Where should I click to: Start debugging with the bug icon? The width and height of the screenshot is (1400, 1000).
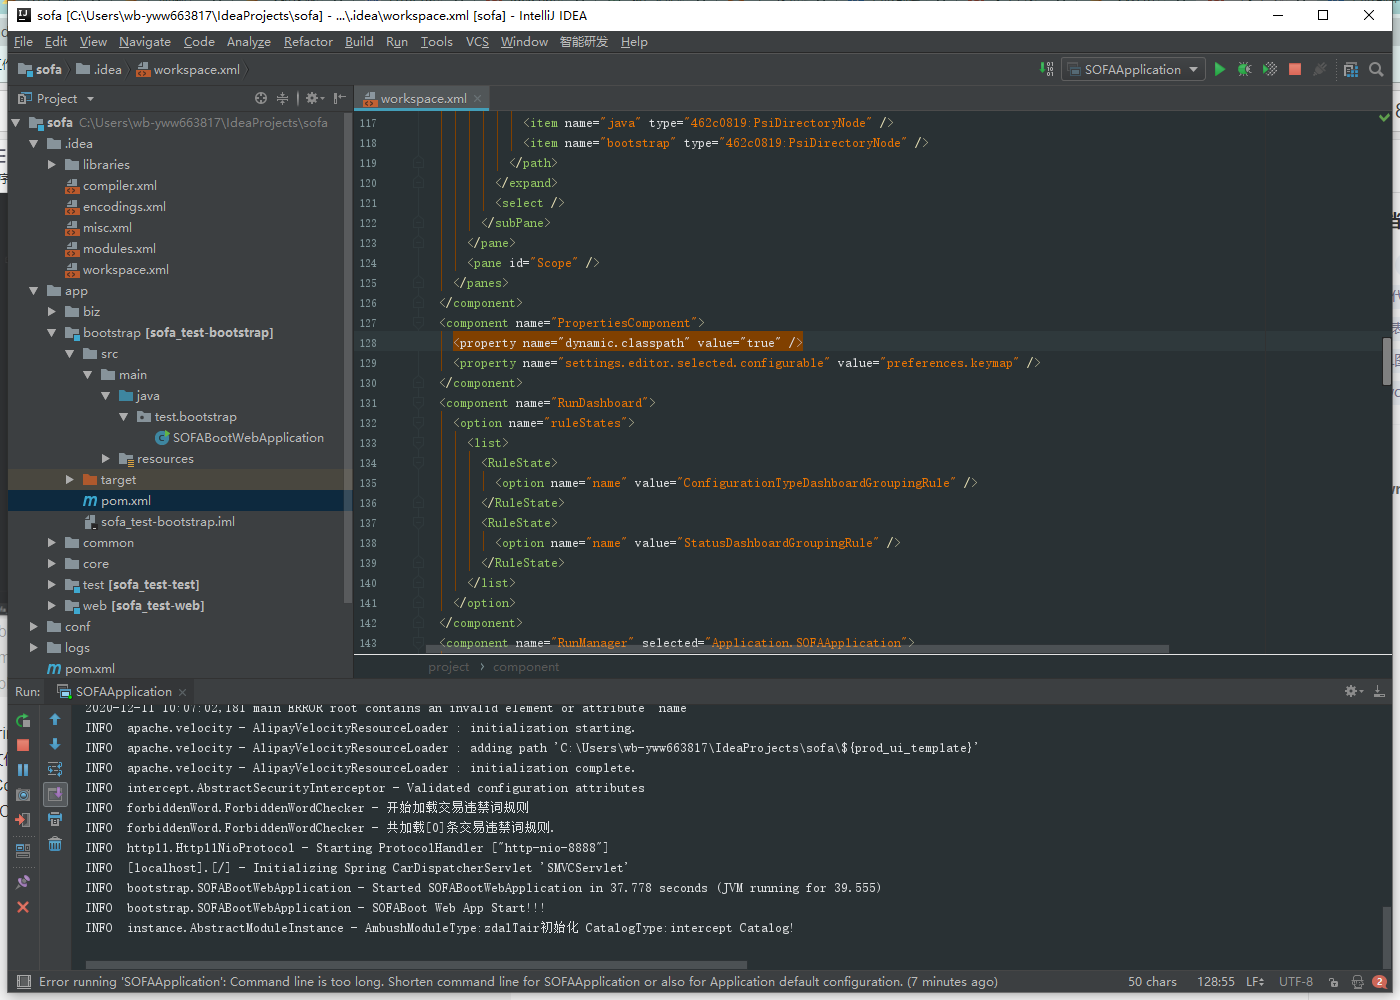pyautogui.click(x=1244, y=69)
